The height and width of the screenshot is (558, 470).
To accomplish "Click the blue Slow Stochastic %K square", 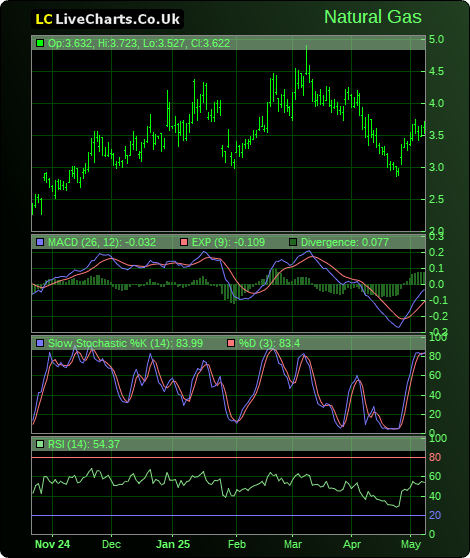I will coord(40,343).
